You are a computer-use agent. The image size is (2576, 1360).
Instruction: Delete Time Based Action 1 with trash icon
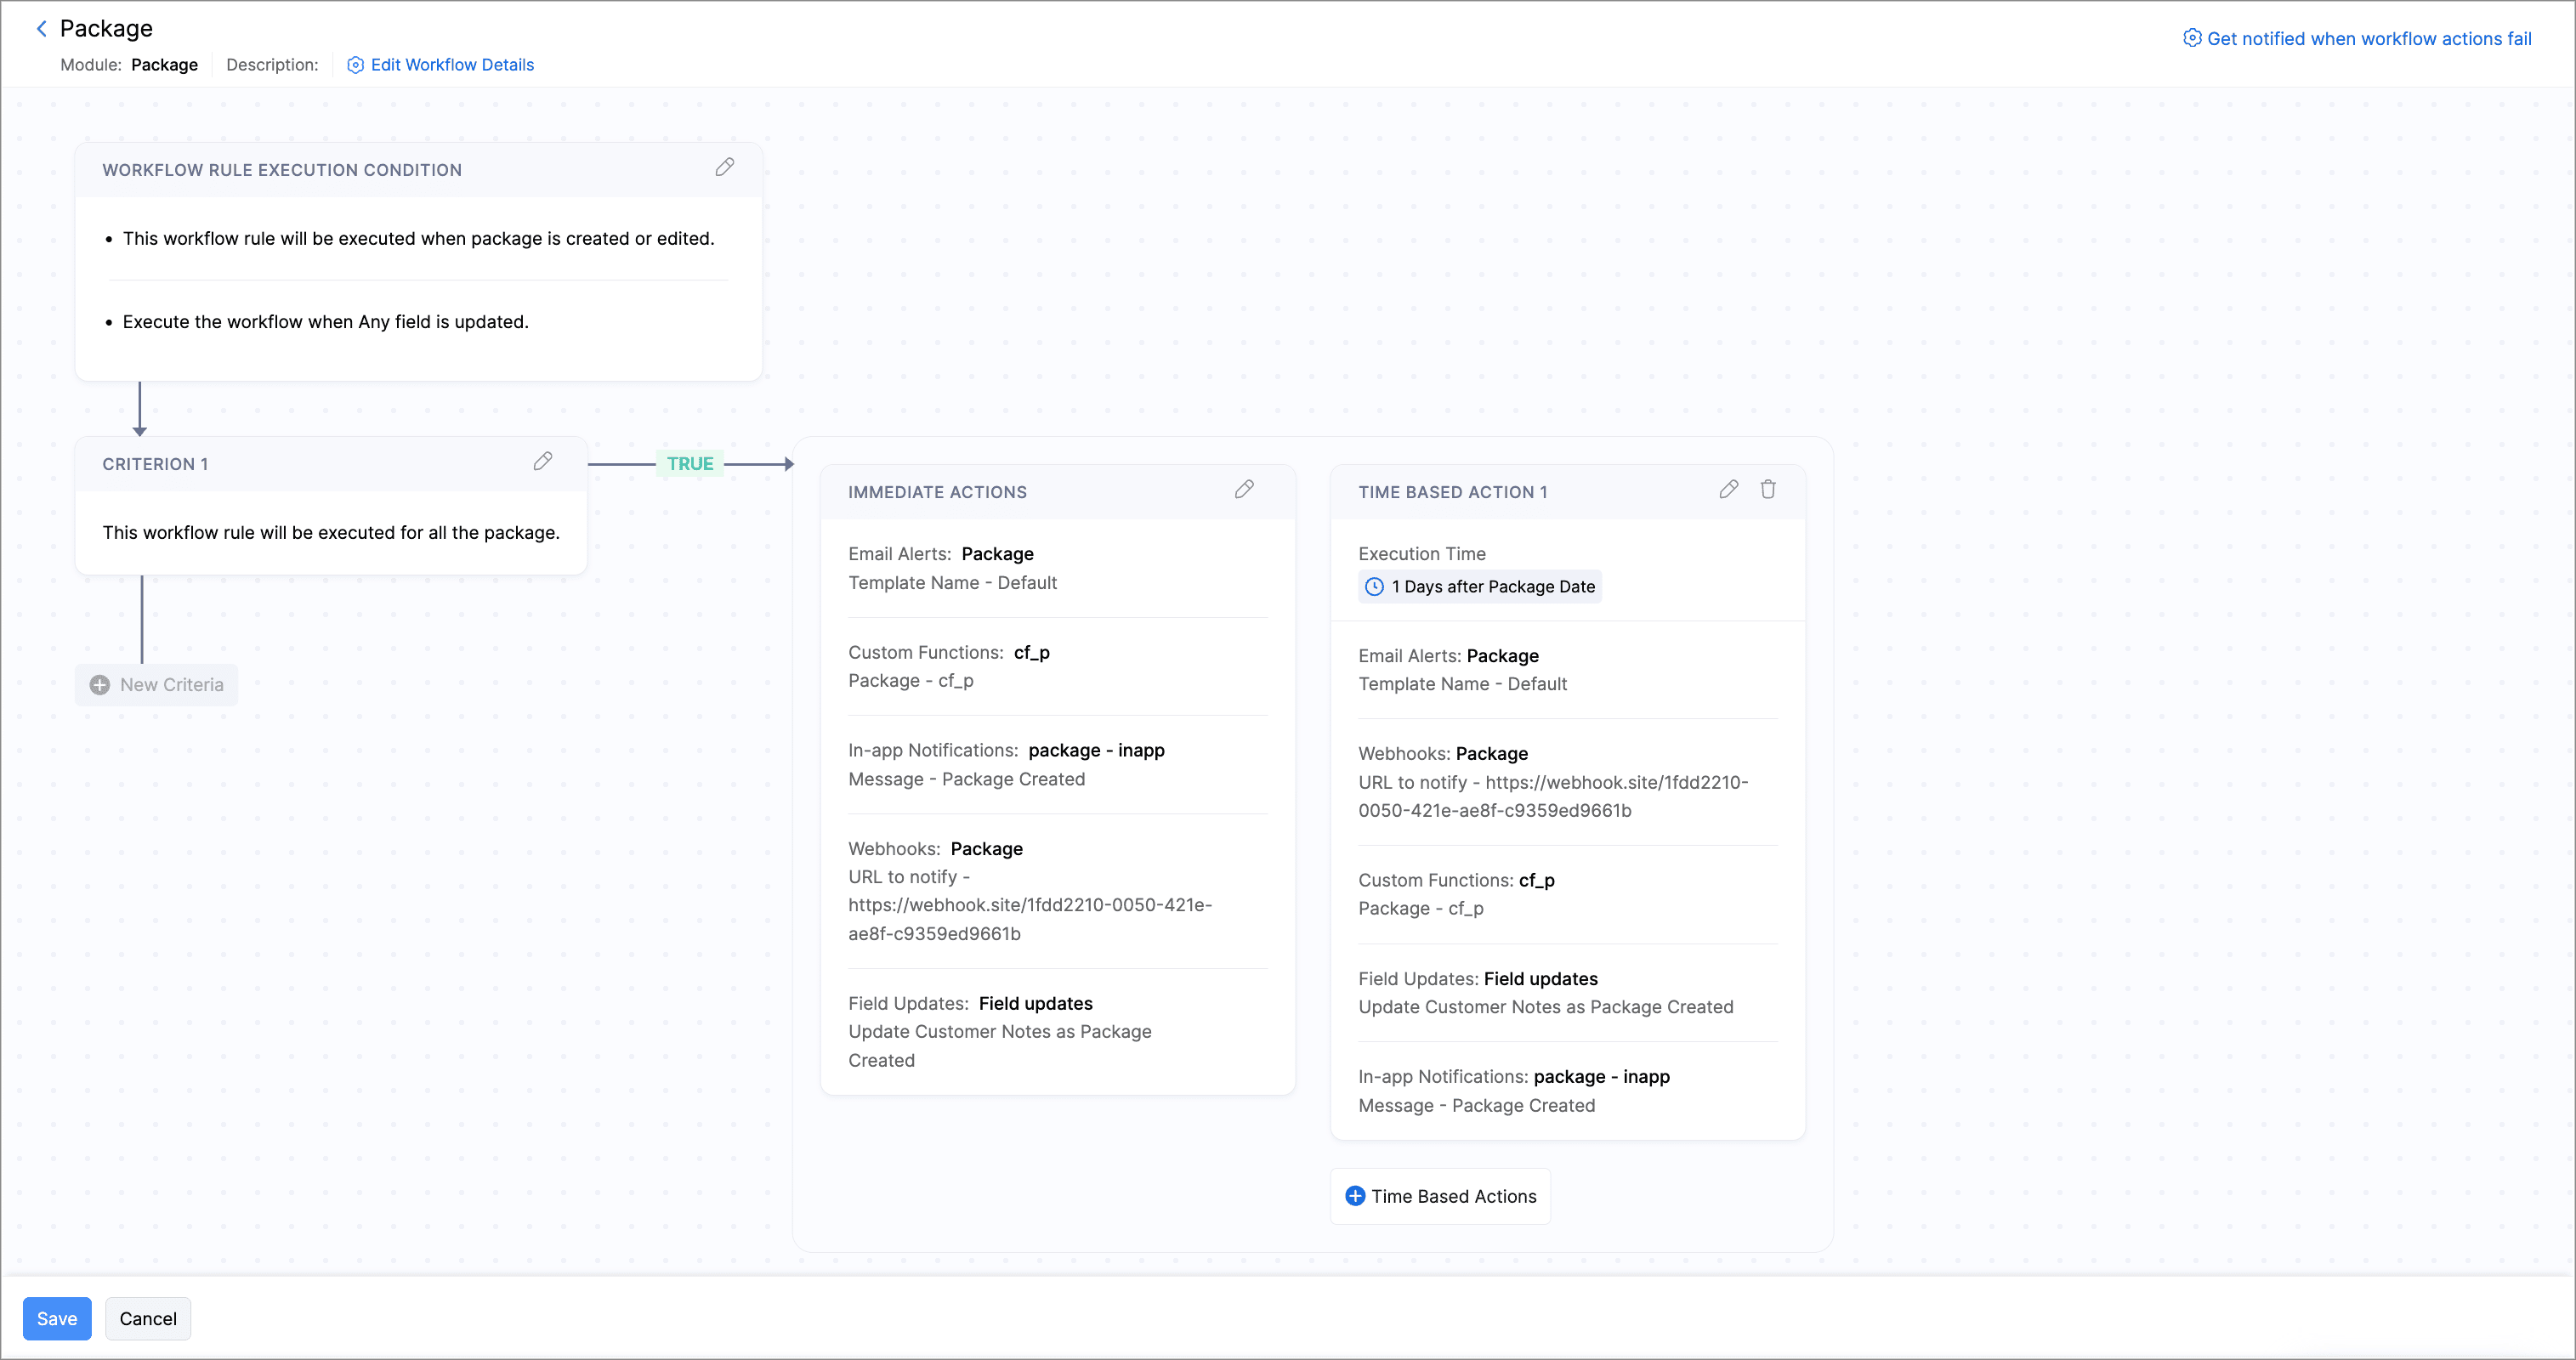point(1767,489)
